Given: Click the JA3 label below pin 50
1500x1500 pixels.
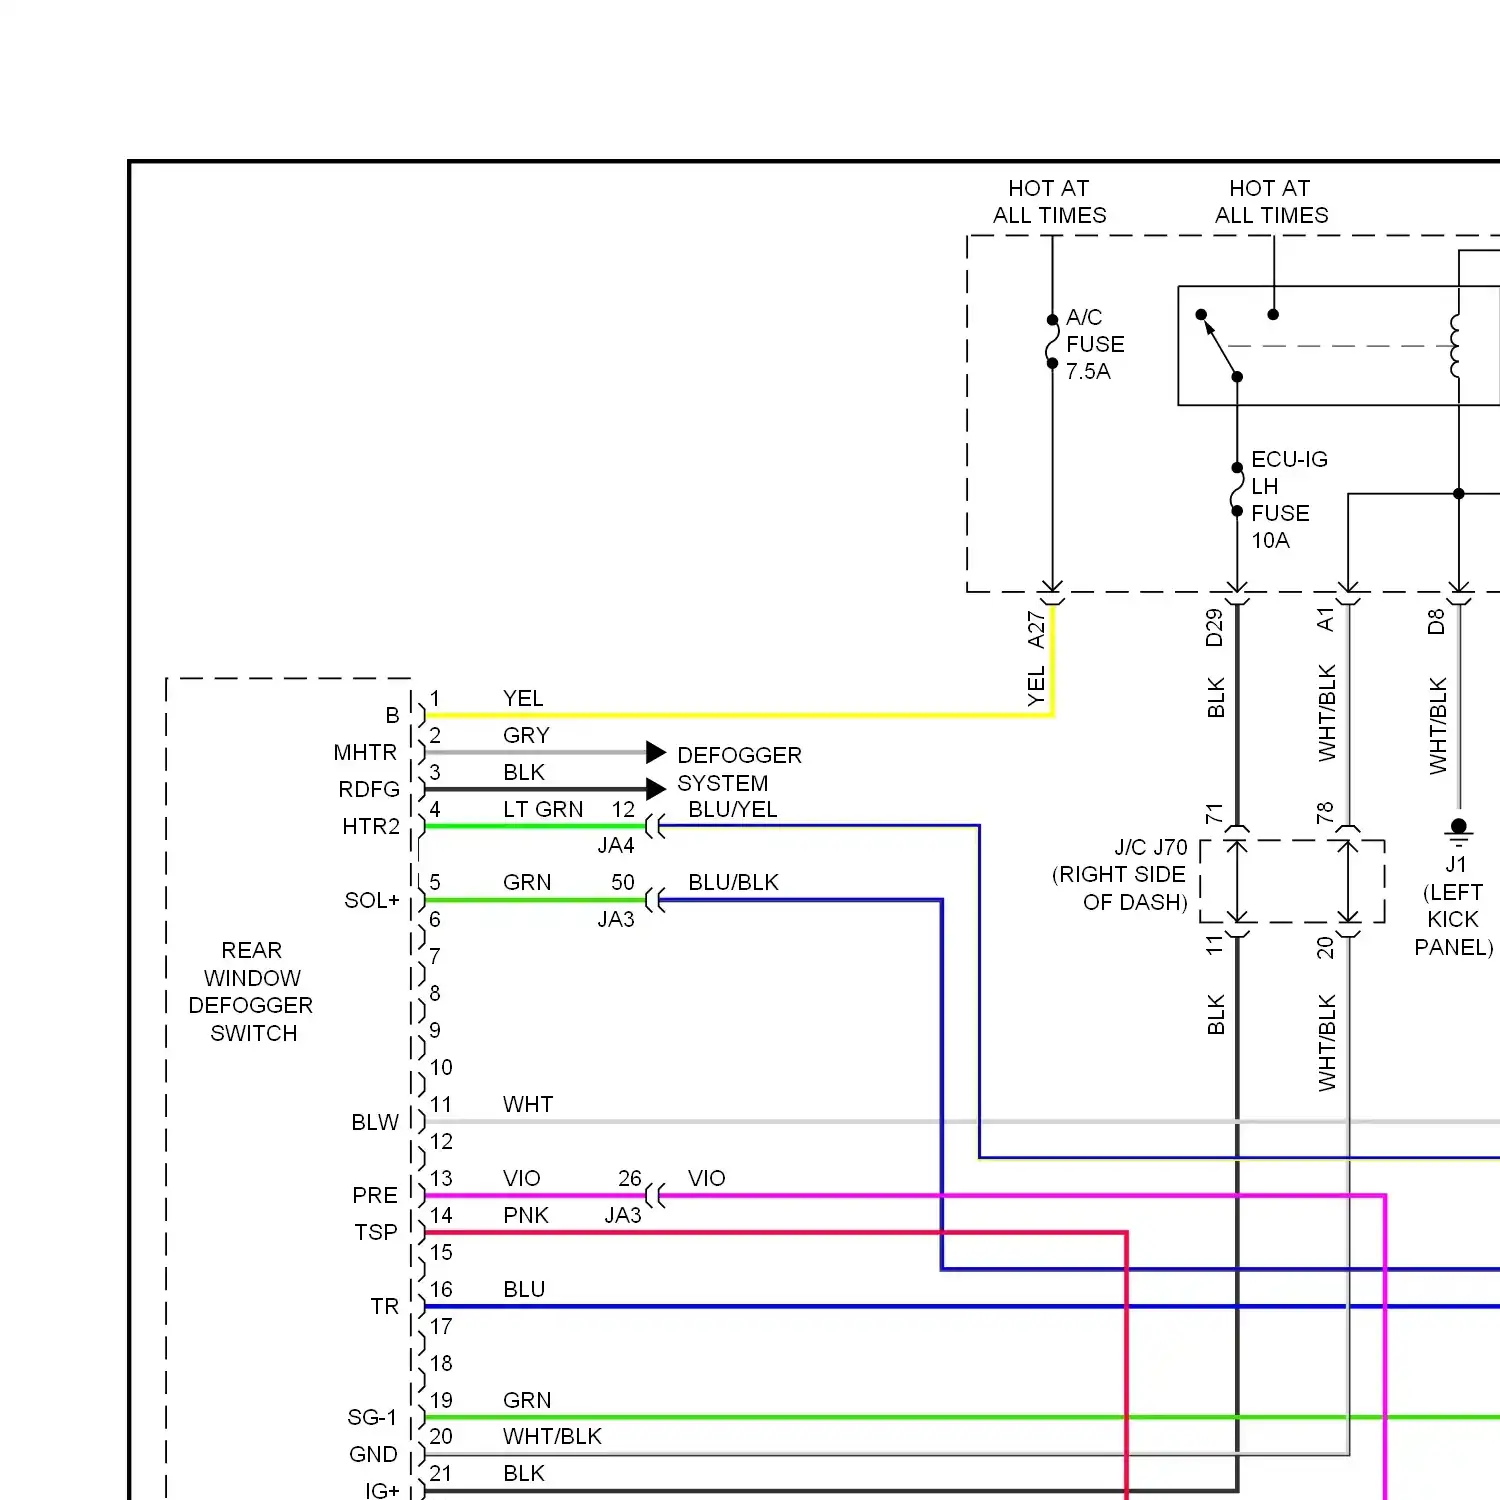Looking at the screenshot, I should [616, 919].
